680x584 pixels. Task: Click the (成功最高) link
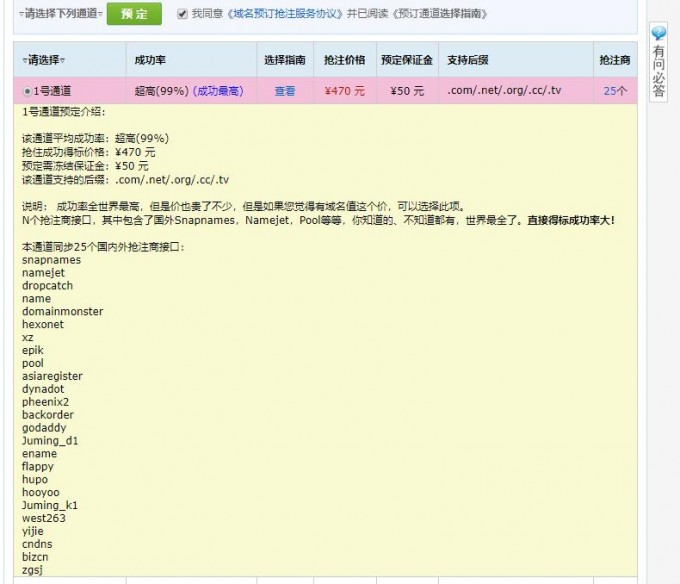pos(218,91)
